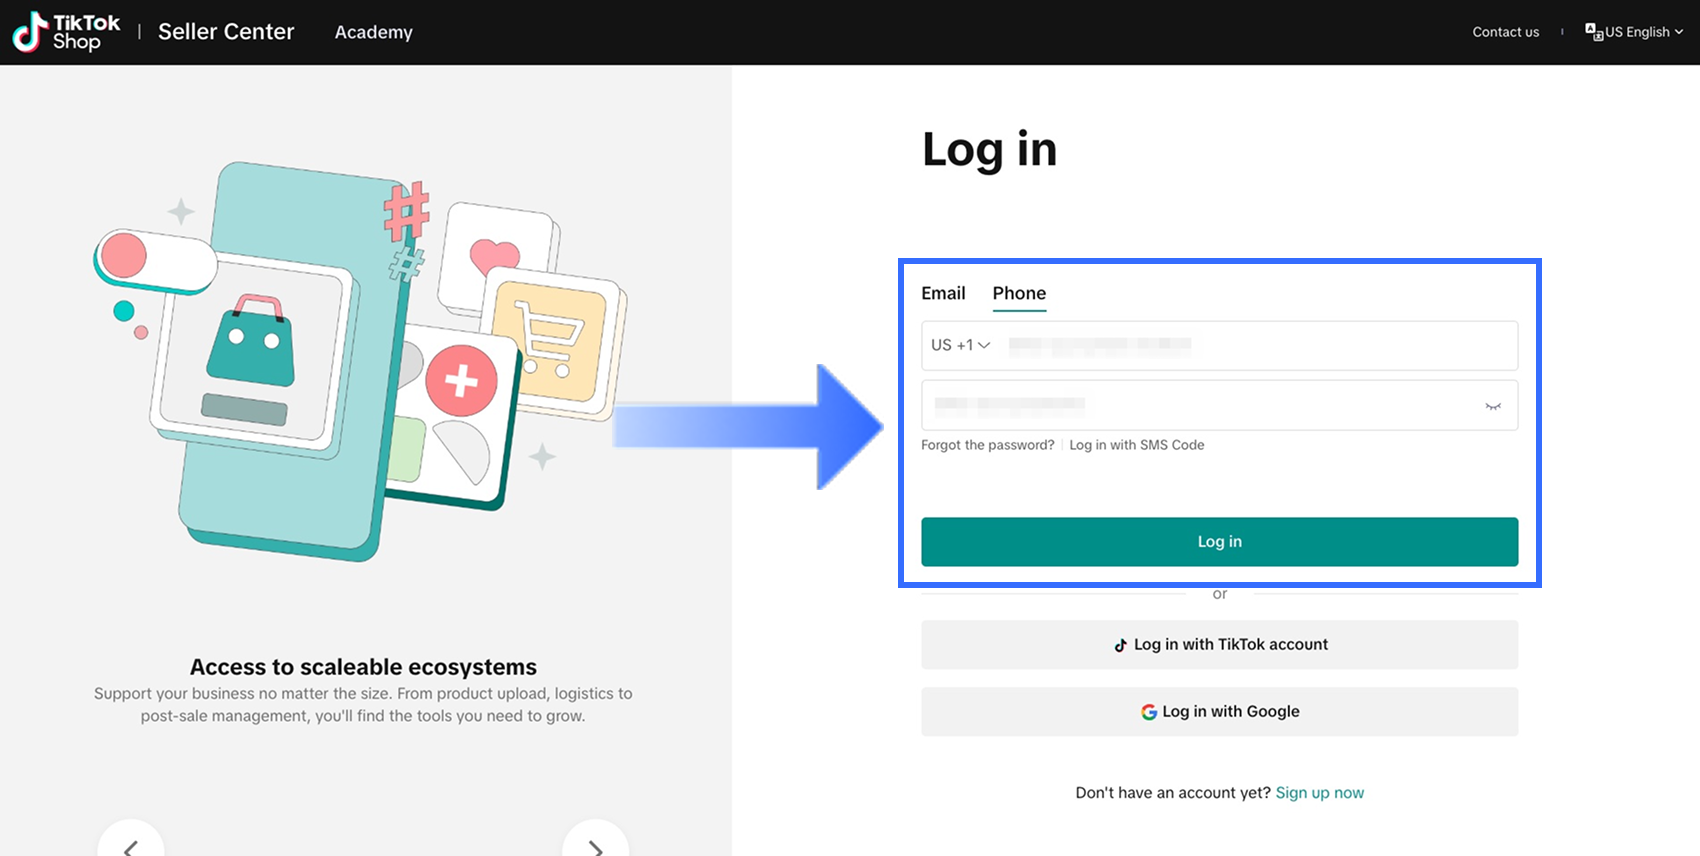
Task: Open the Academy menu item
Action: pos(373,32)
